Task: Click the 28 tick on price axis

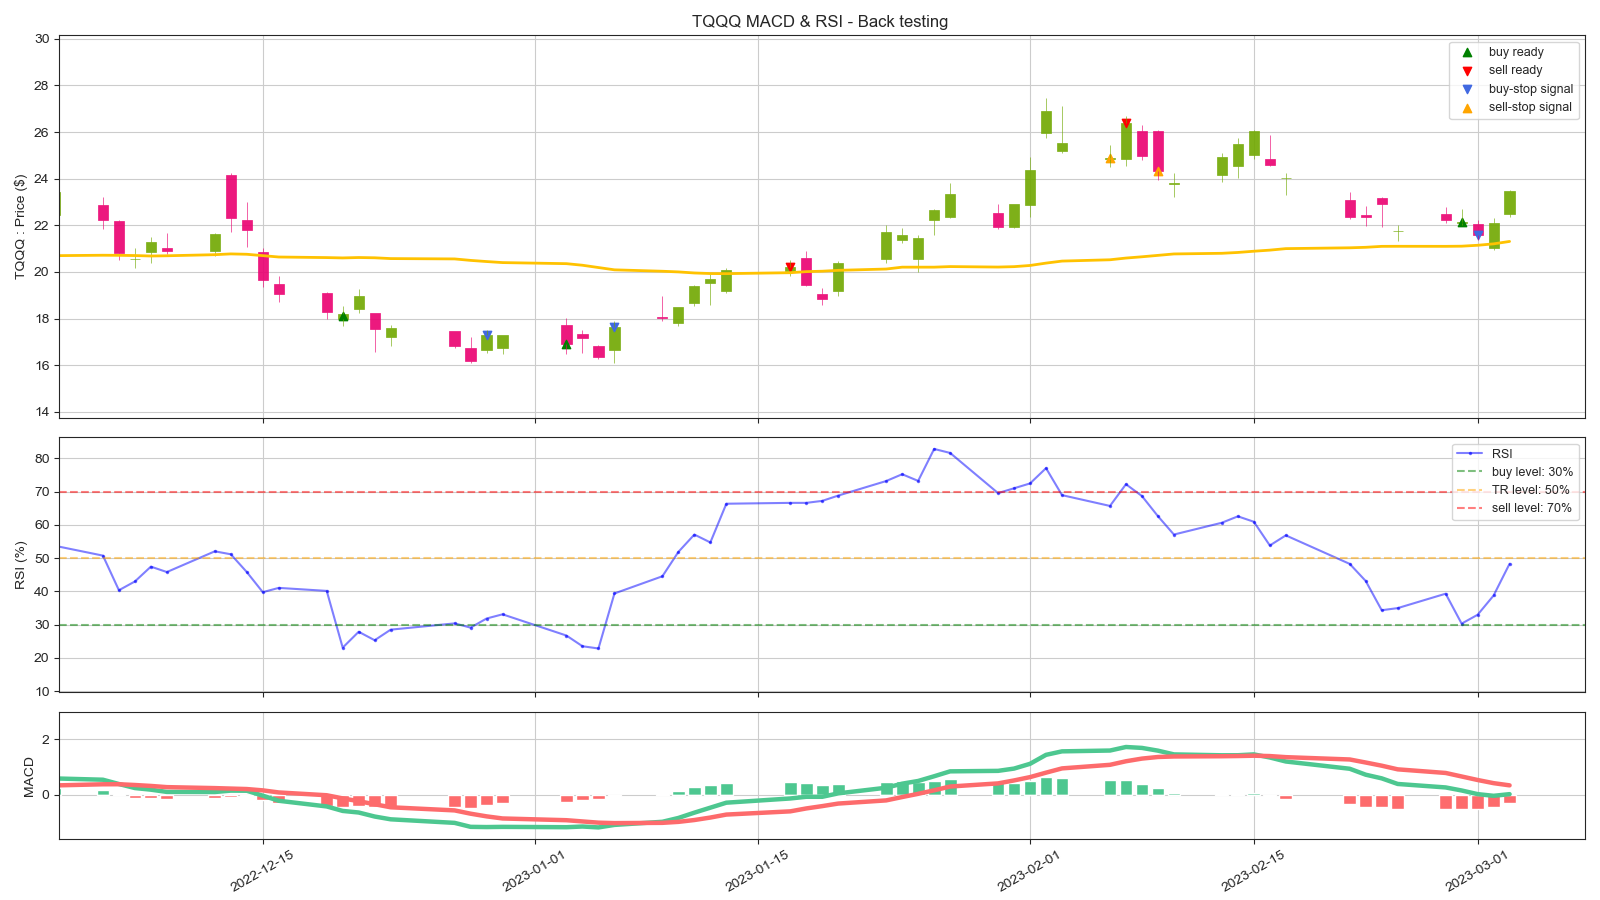Action: click(42, 86)
